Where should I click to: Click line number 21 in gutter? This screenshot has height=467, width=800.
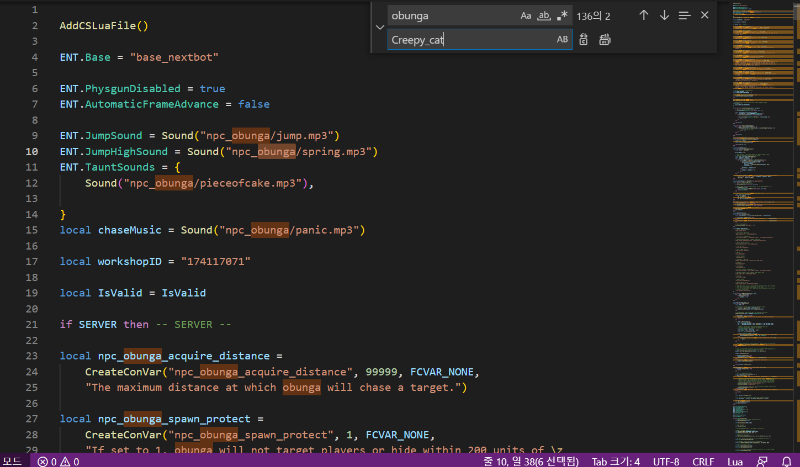32,325
